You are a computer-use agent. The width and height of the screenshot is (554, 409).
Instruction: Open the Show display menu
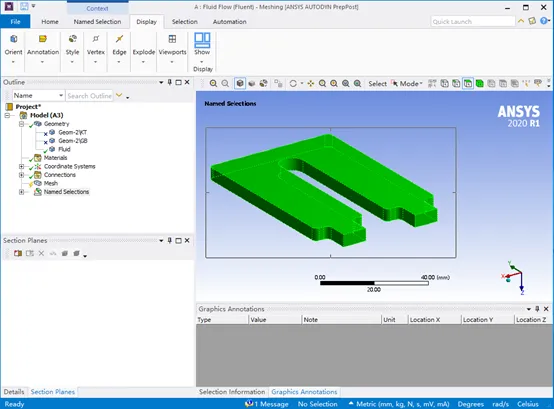pyautogui.click(x=202, y=49)
